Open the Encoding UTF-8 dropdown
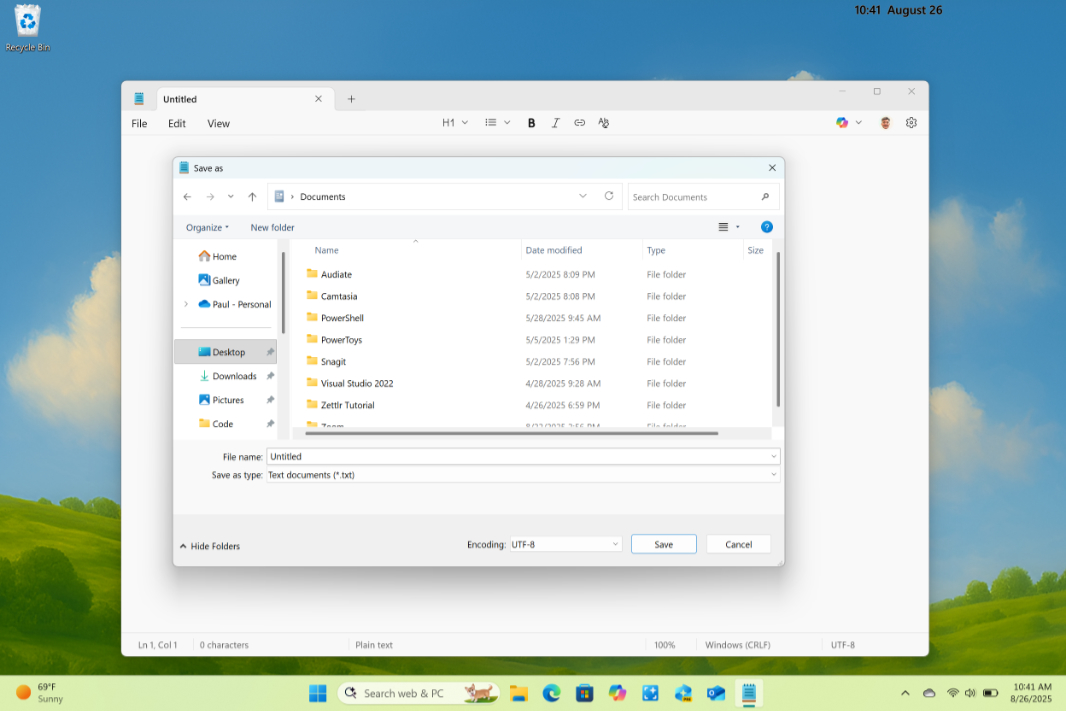Viewport: 1066px width, 711px height. [565, 544]
